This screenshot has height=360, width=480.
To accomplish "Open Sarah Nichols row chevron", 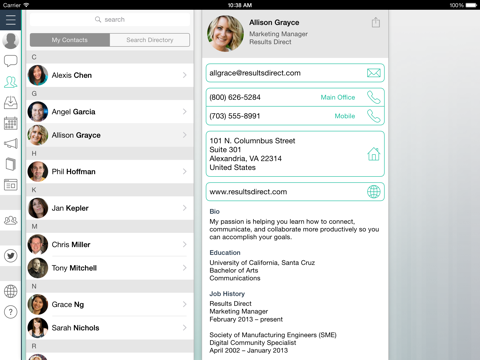I will [184, 328].
